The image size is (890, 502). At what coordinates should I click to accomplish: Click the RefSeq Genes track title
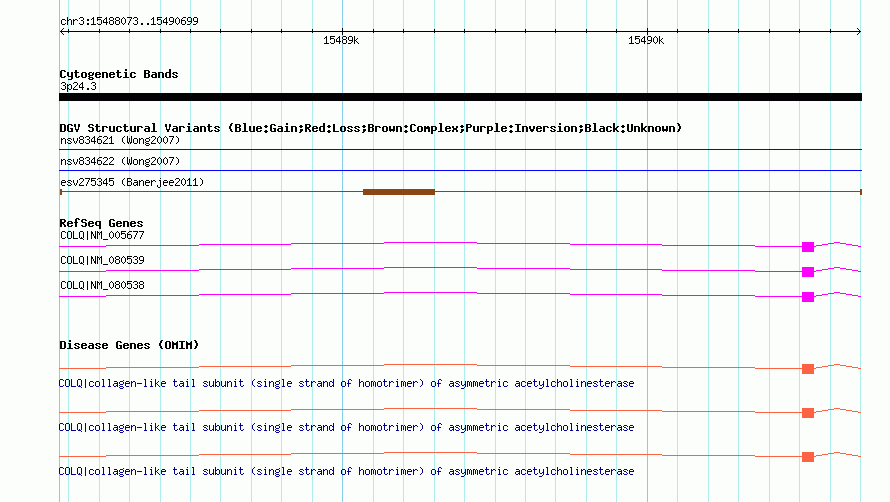101,223
